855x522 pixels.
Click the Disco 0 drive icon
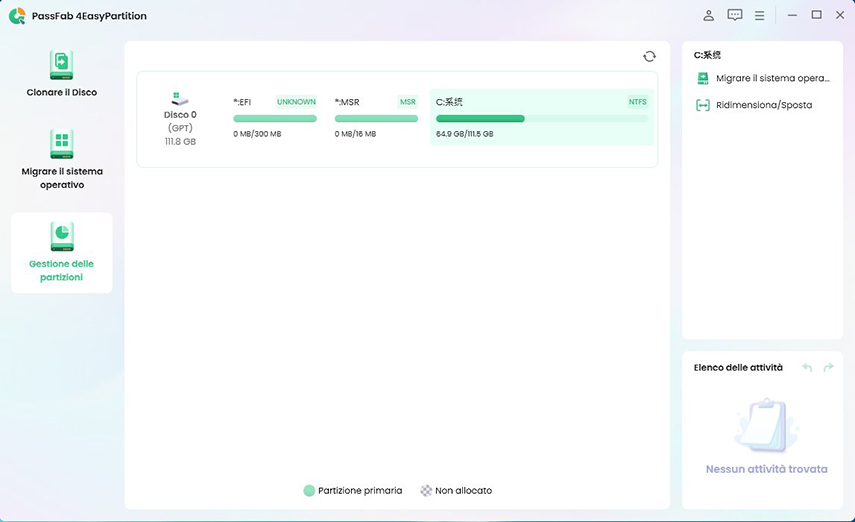(180, 98)
